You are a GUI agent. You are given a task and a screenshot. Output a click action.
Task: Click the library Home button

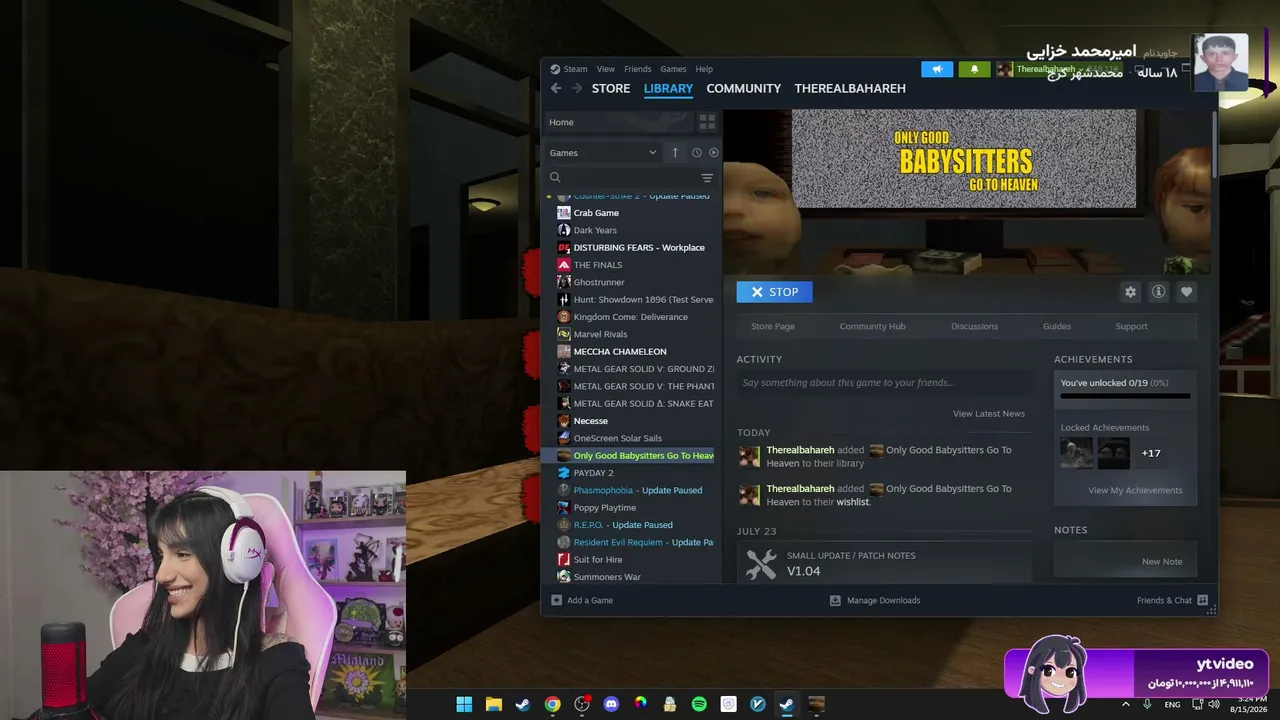tap(618, 122)
